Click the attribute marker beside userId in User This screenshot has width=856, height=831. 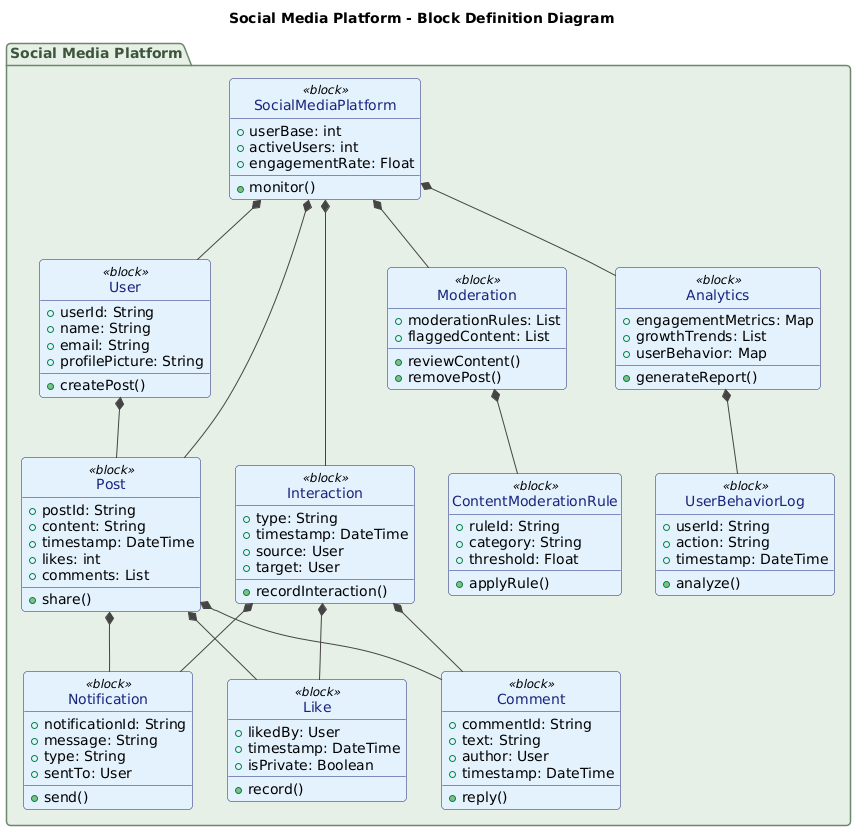point(51,312)
